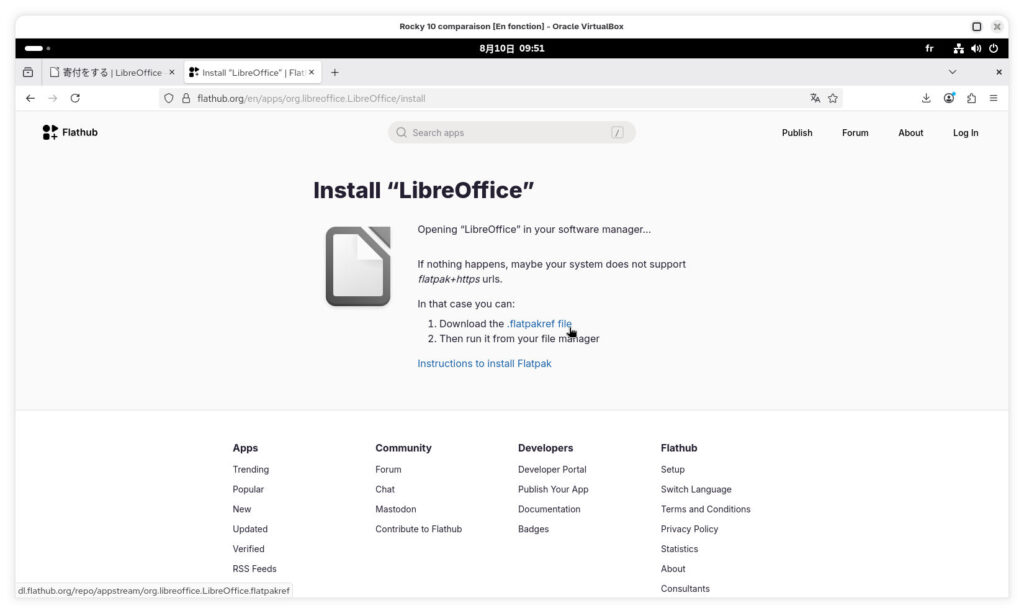Translate this page with the translate icon
1024x613 pixels.
(815, 98)
